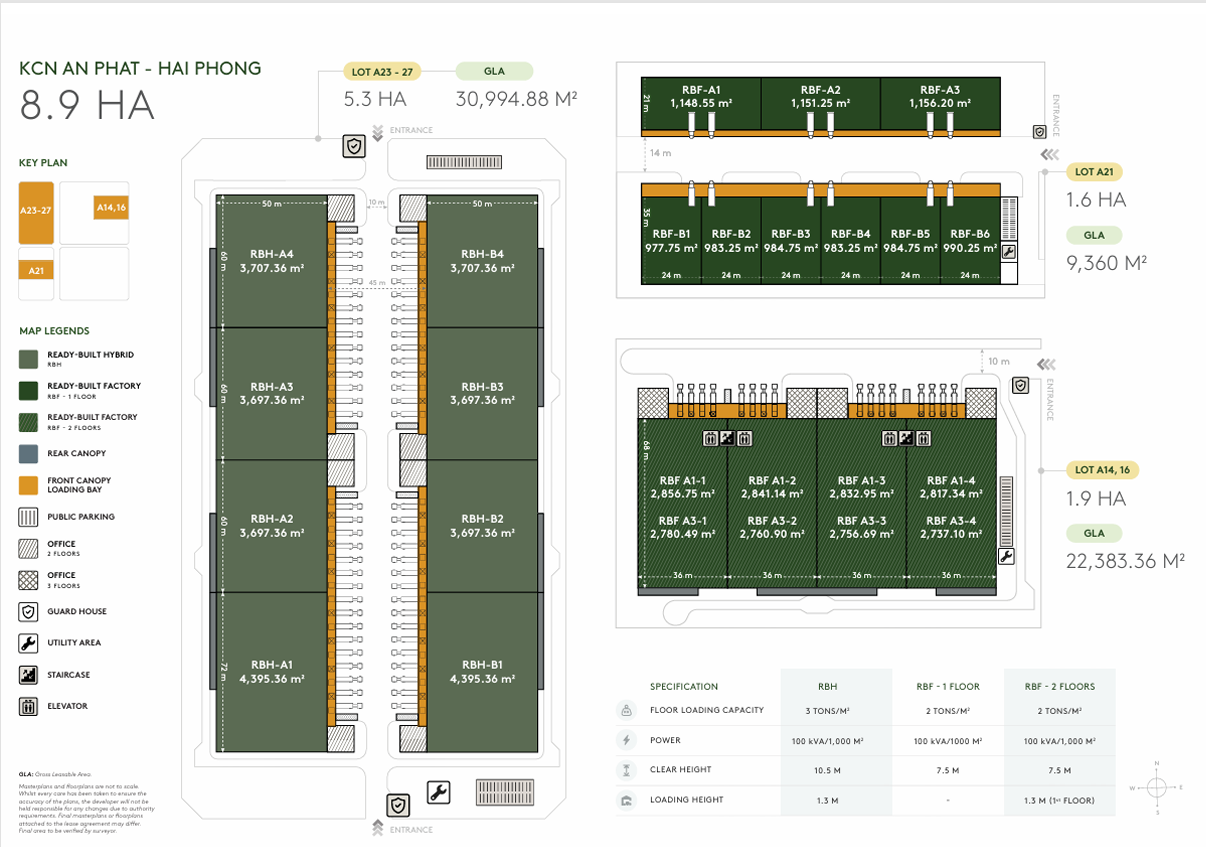Click the GLA pill above 9,360 M²
Viewport: 1206px width, 847px height.
(x=1094, y=235)
